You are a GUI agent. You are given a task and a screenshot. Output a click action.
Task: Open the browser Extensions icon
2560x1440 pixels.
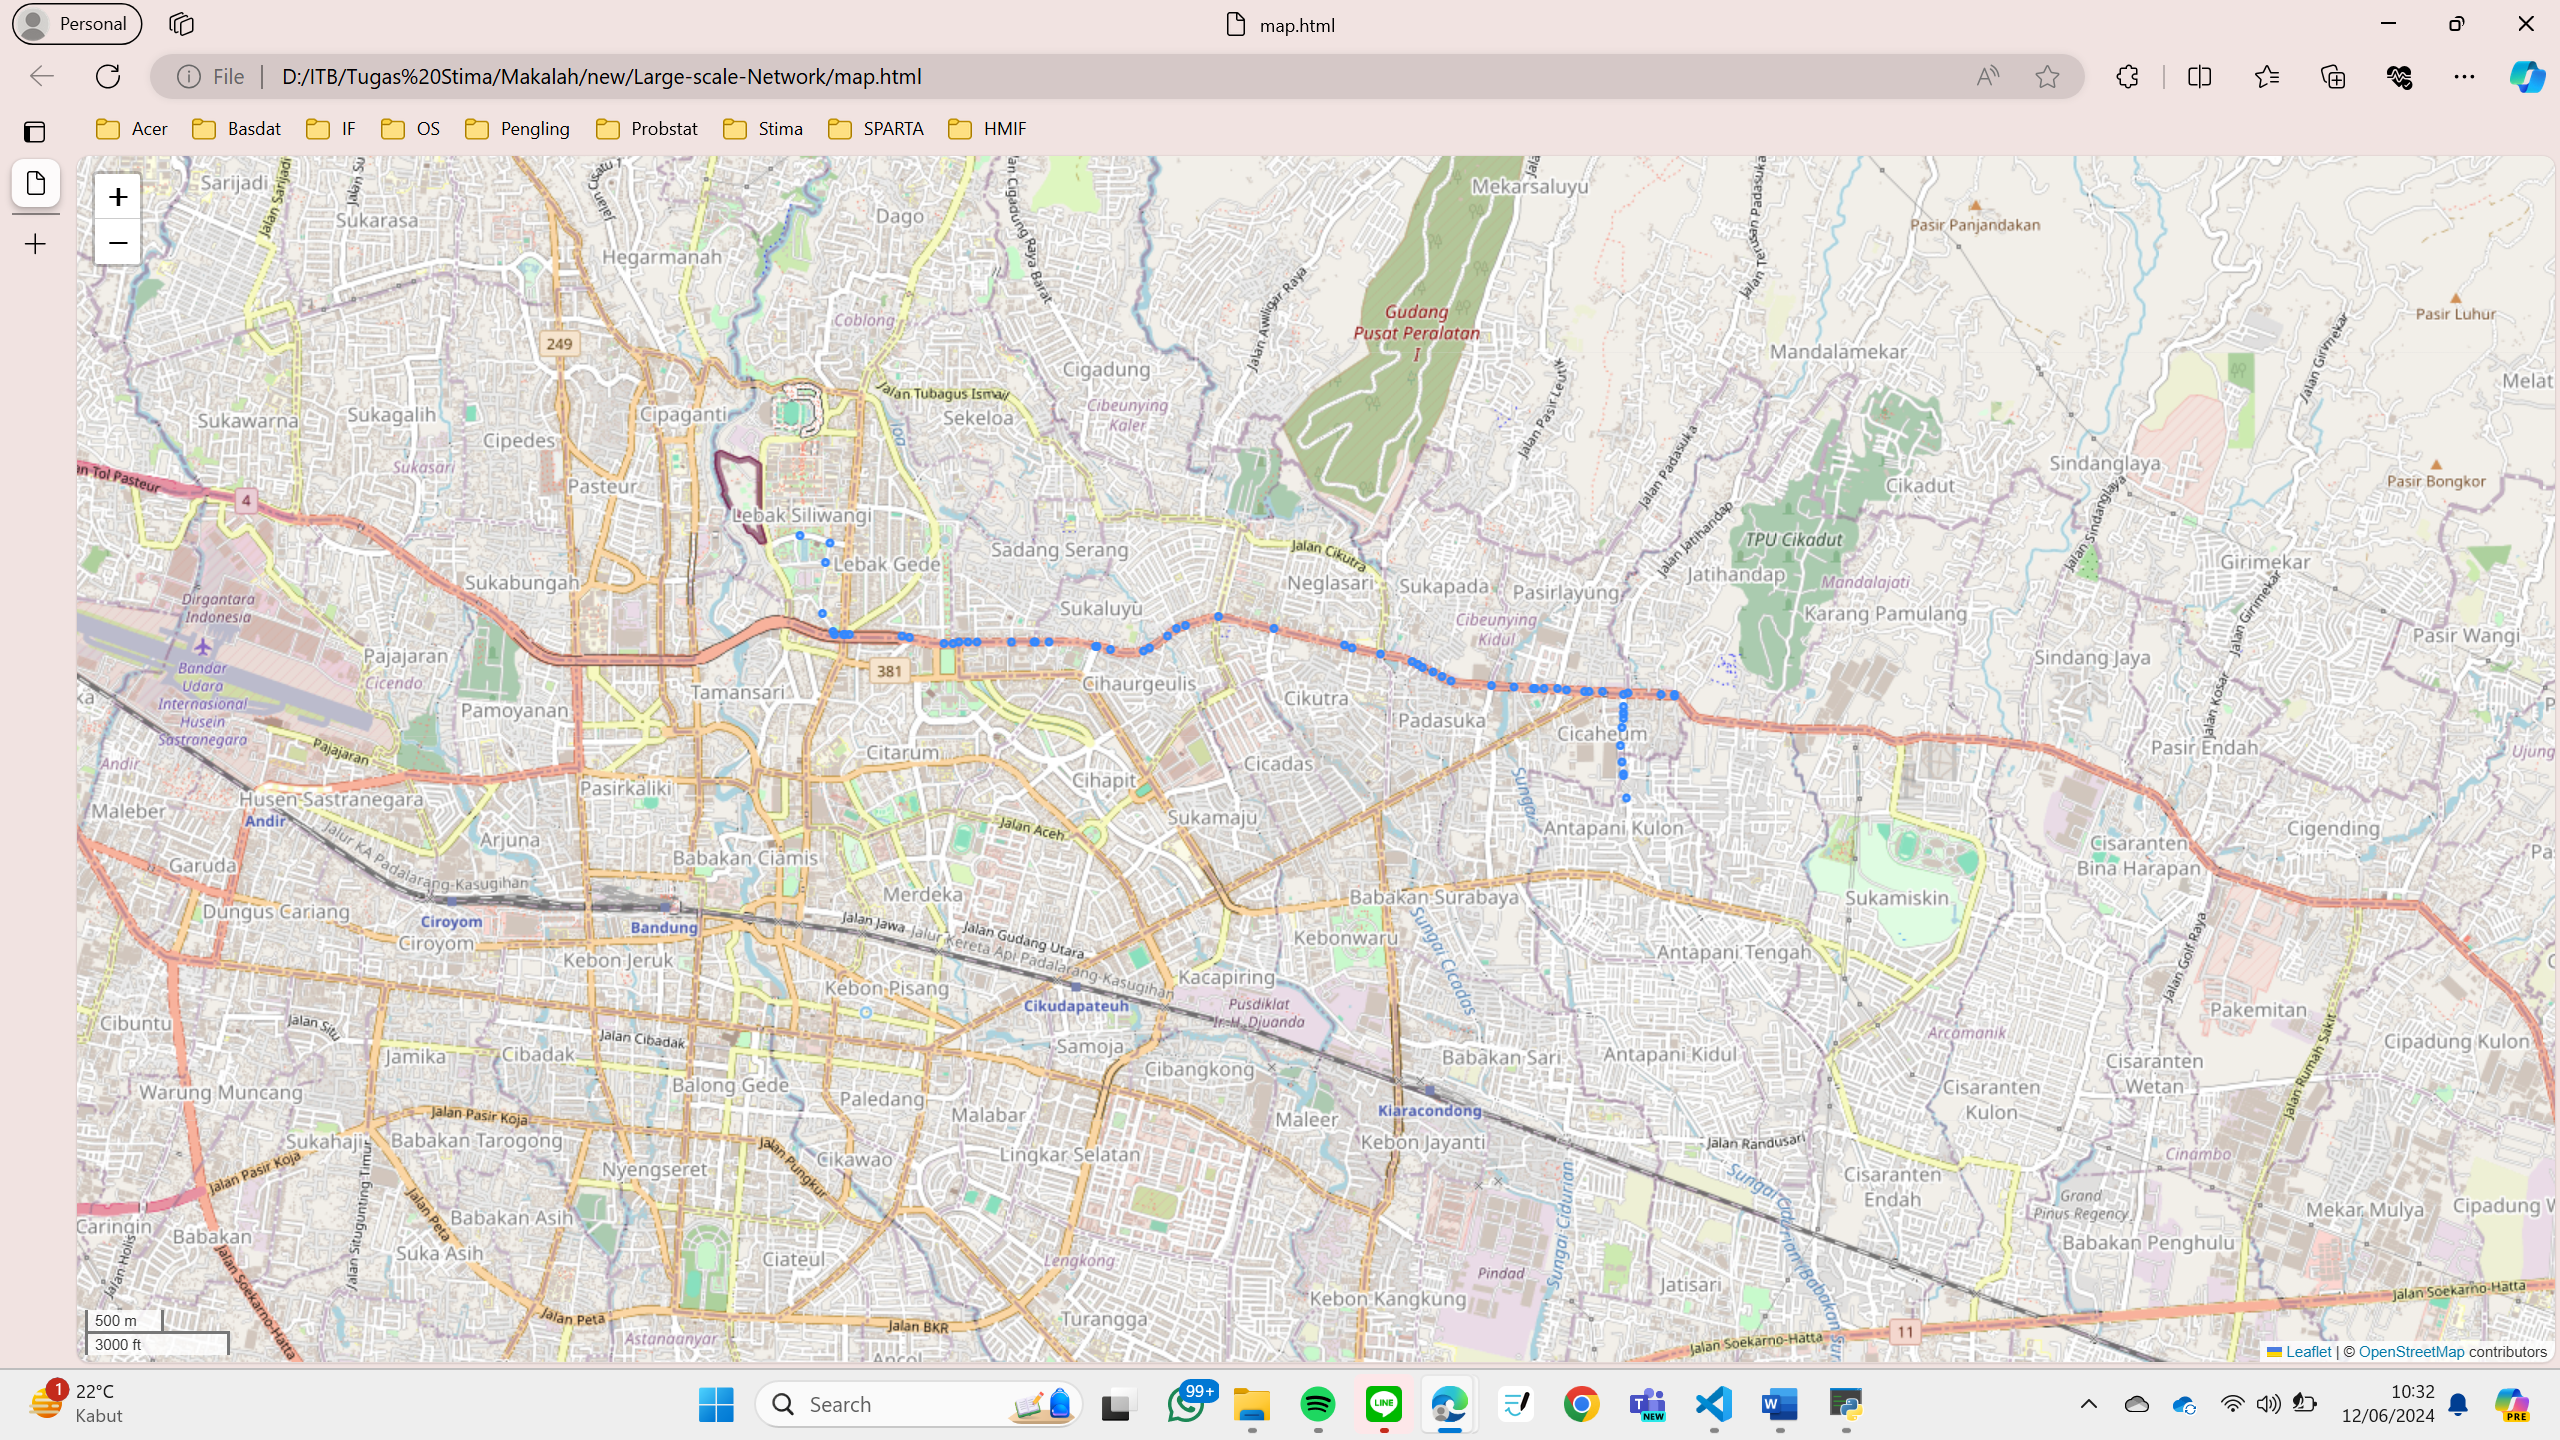[x=2127, y=77]
